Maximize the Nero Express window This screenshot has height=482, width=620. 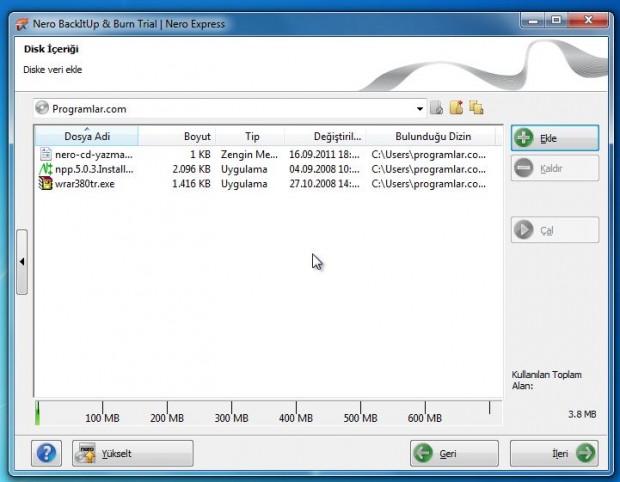coord(556,20)
